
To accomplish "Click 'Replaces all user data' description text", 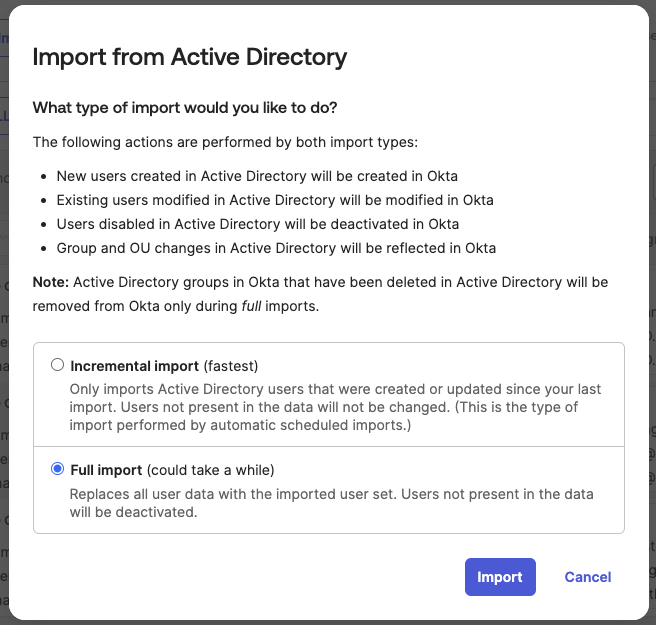I will (331, 503).
